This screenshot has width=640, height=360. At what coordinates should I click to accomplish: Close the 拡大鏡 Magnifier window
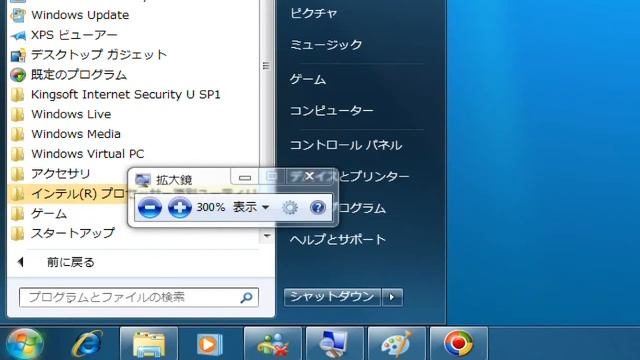(x=309, y=176)
